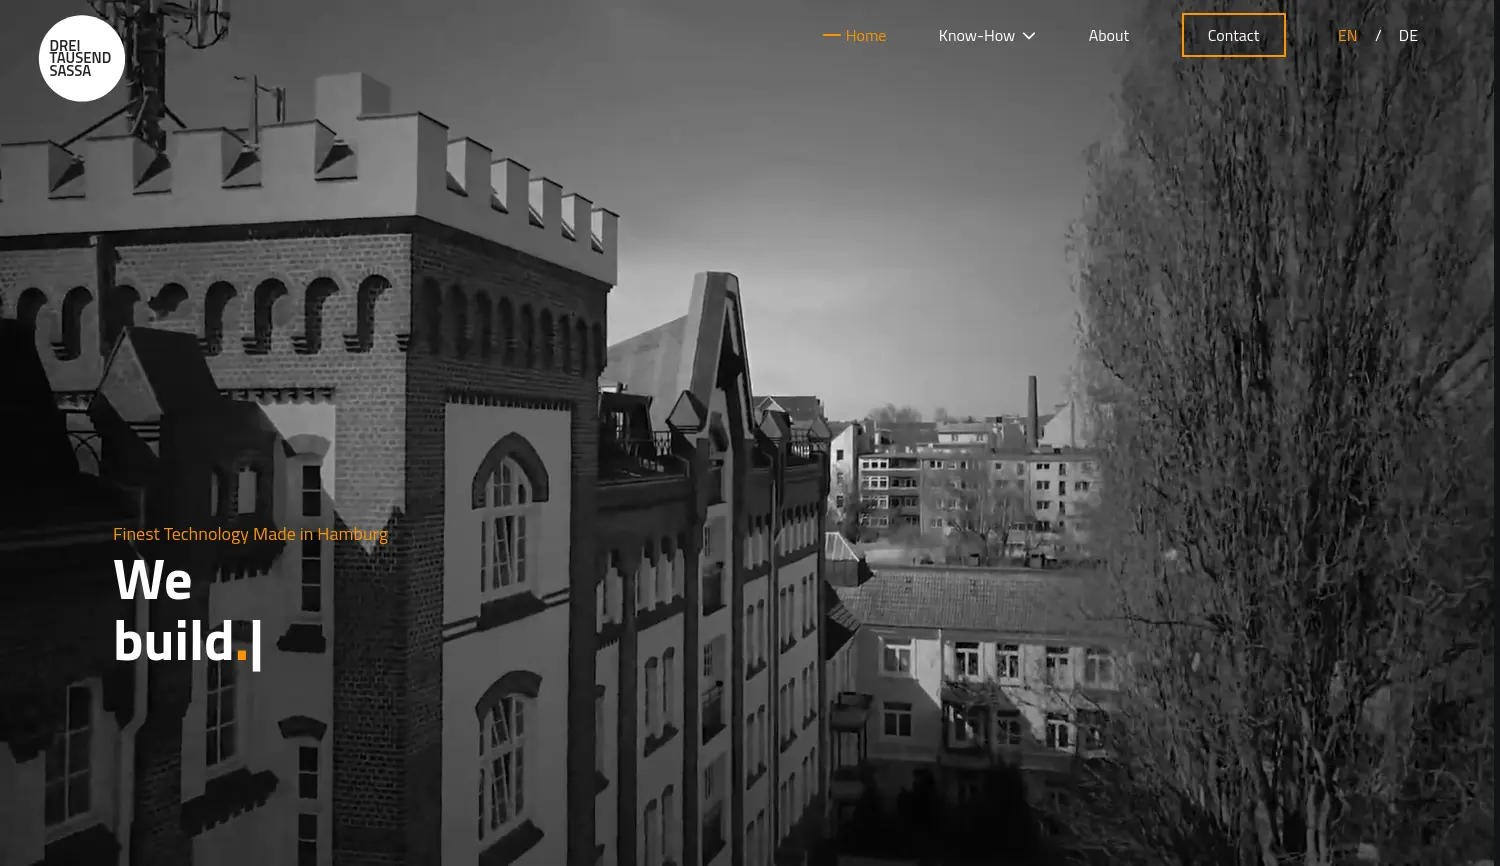The width and height of the screenshot is (1500, 866).
Task: Click the Dreitausendsassa circular logo
Action: (x=81, y=58)
